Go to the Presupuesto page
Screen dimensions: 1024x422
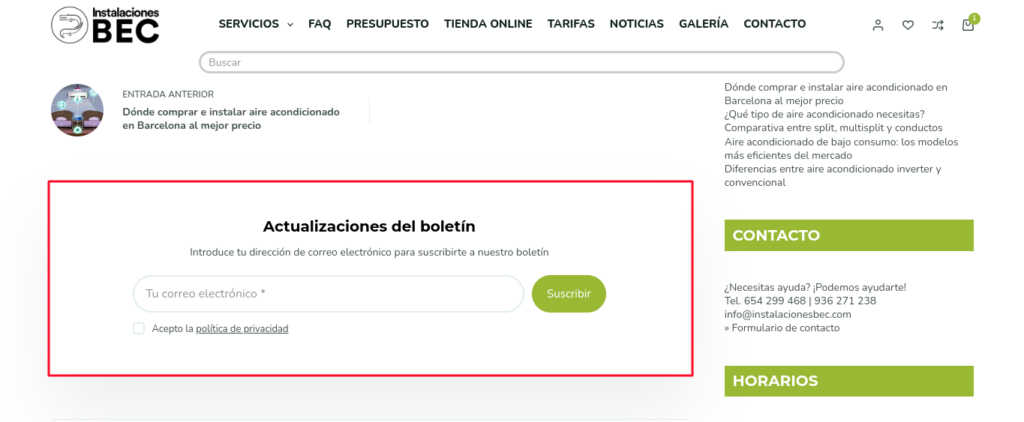[x=387, y=24]
